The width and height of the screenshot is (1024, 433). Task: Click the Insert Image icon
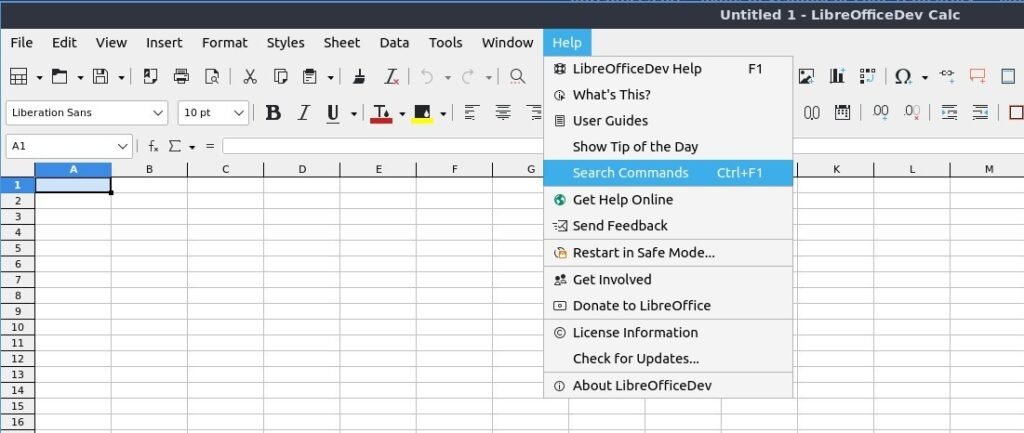click(x=806, y=76)
